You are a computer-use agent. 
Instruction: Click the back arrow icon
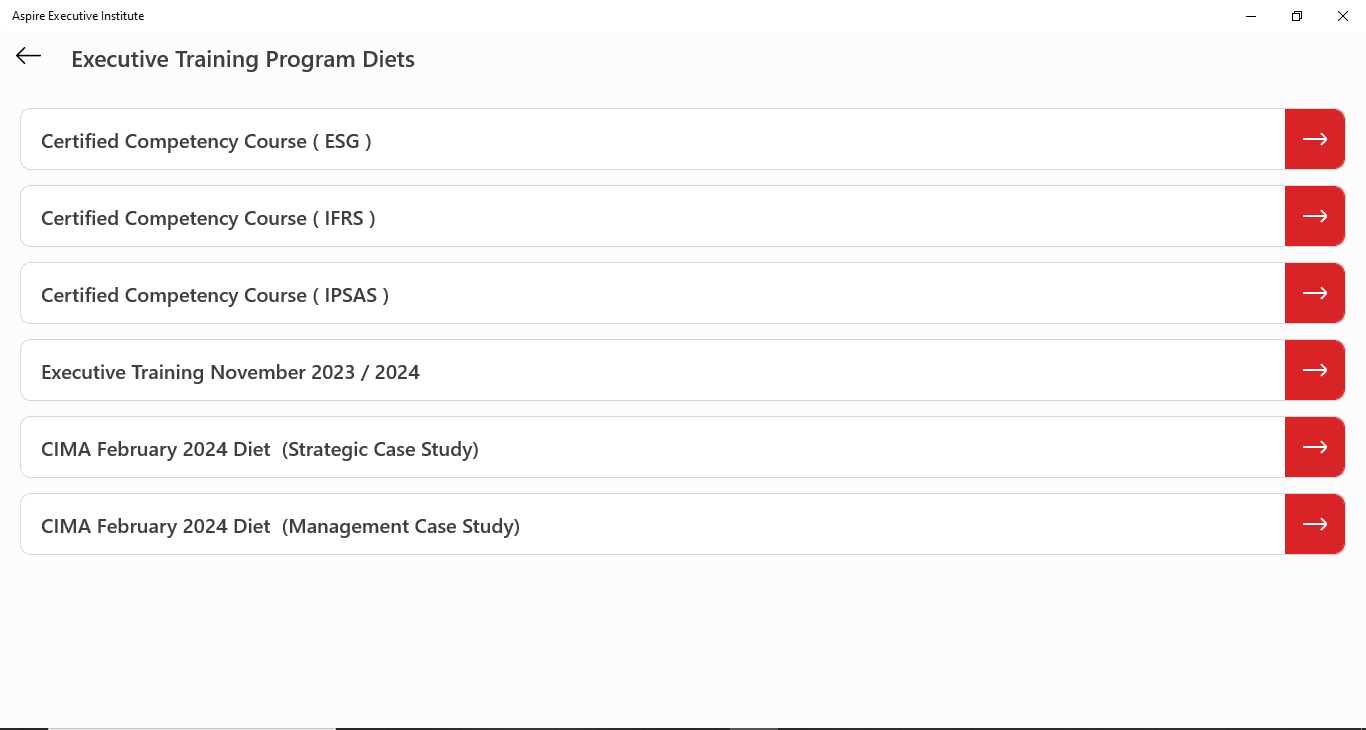pyautogui.click(x=28, y=56)
